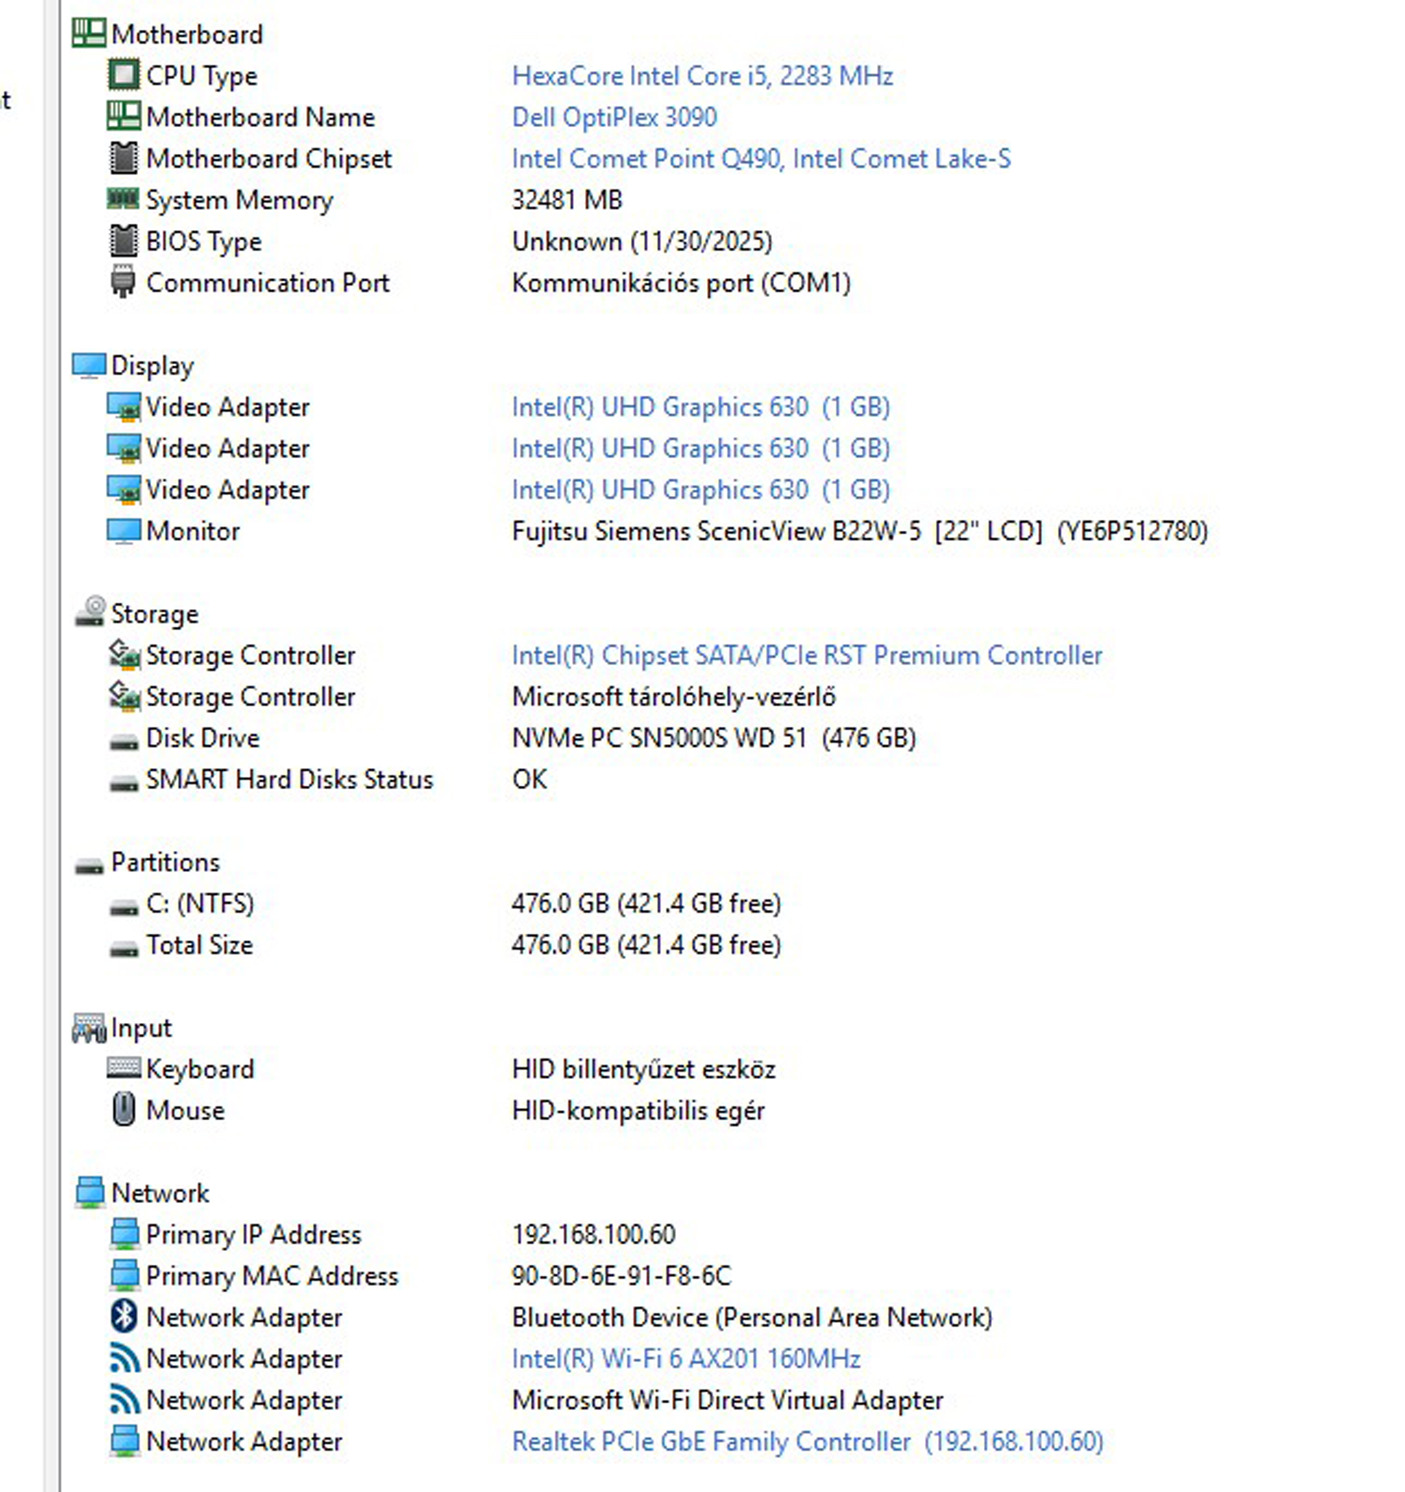Click the Partitions section icon
Viewport: 1405px width, 1492px height.
[x=89, y=866]
